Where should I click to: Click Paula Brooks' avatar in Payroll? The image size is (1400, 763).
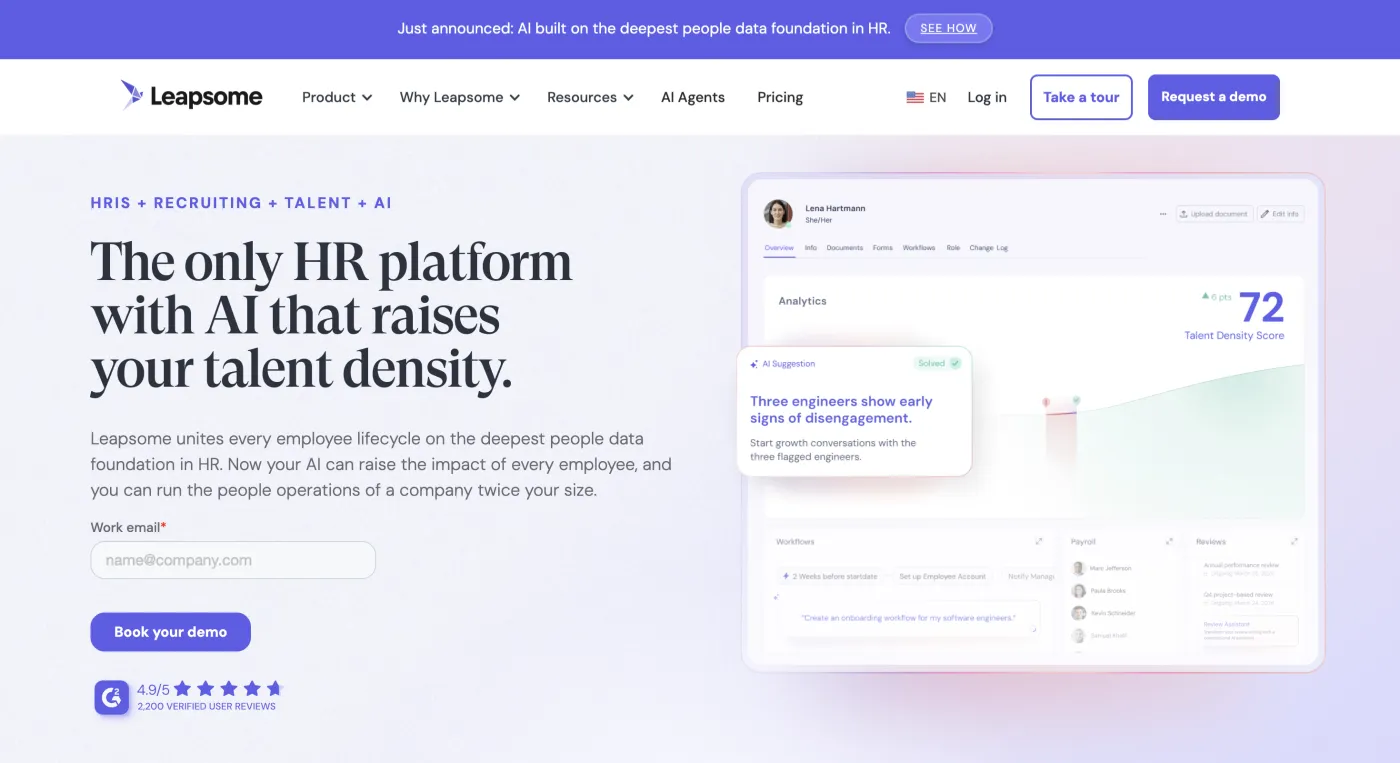1079,590
